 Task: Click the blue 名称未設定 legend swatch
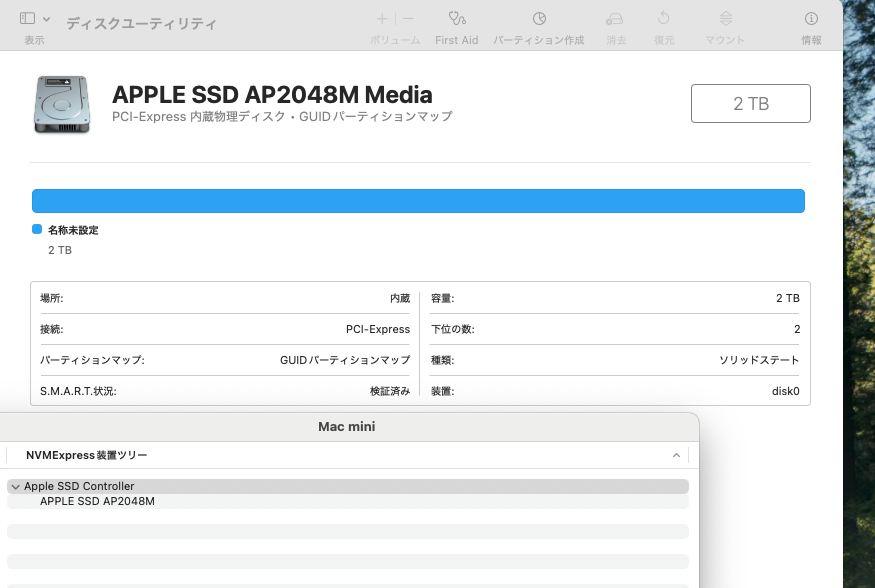(x=37, y=229)
